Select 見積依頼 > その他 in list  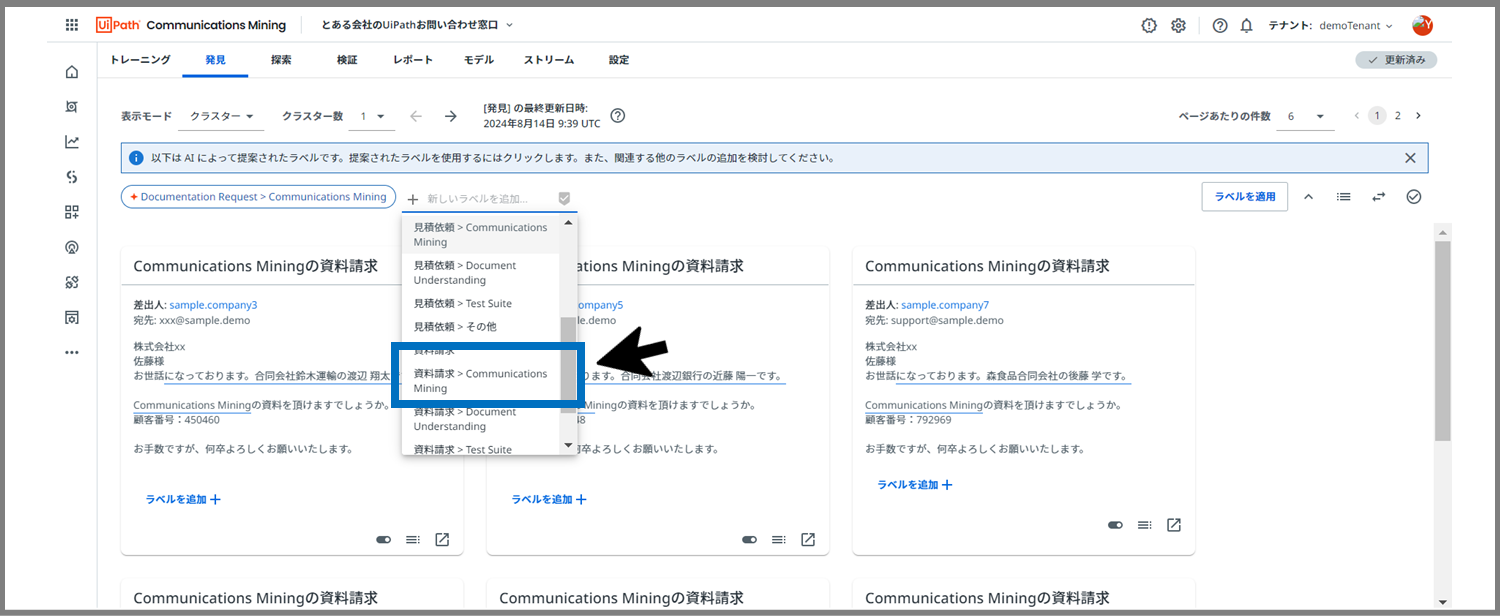point(481,327)
